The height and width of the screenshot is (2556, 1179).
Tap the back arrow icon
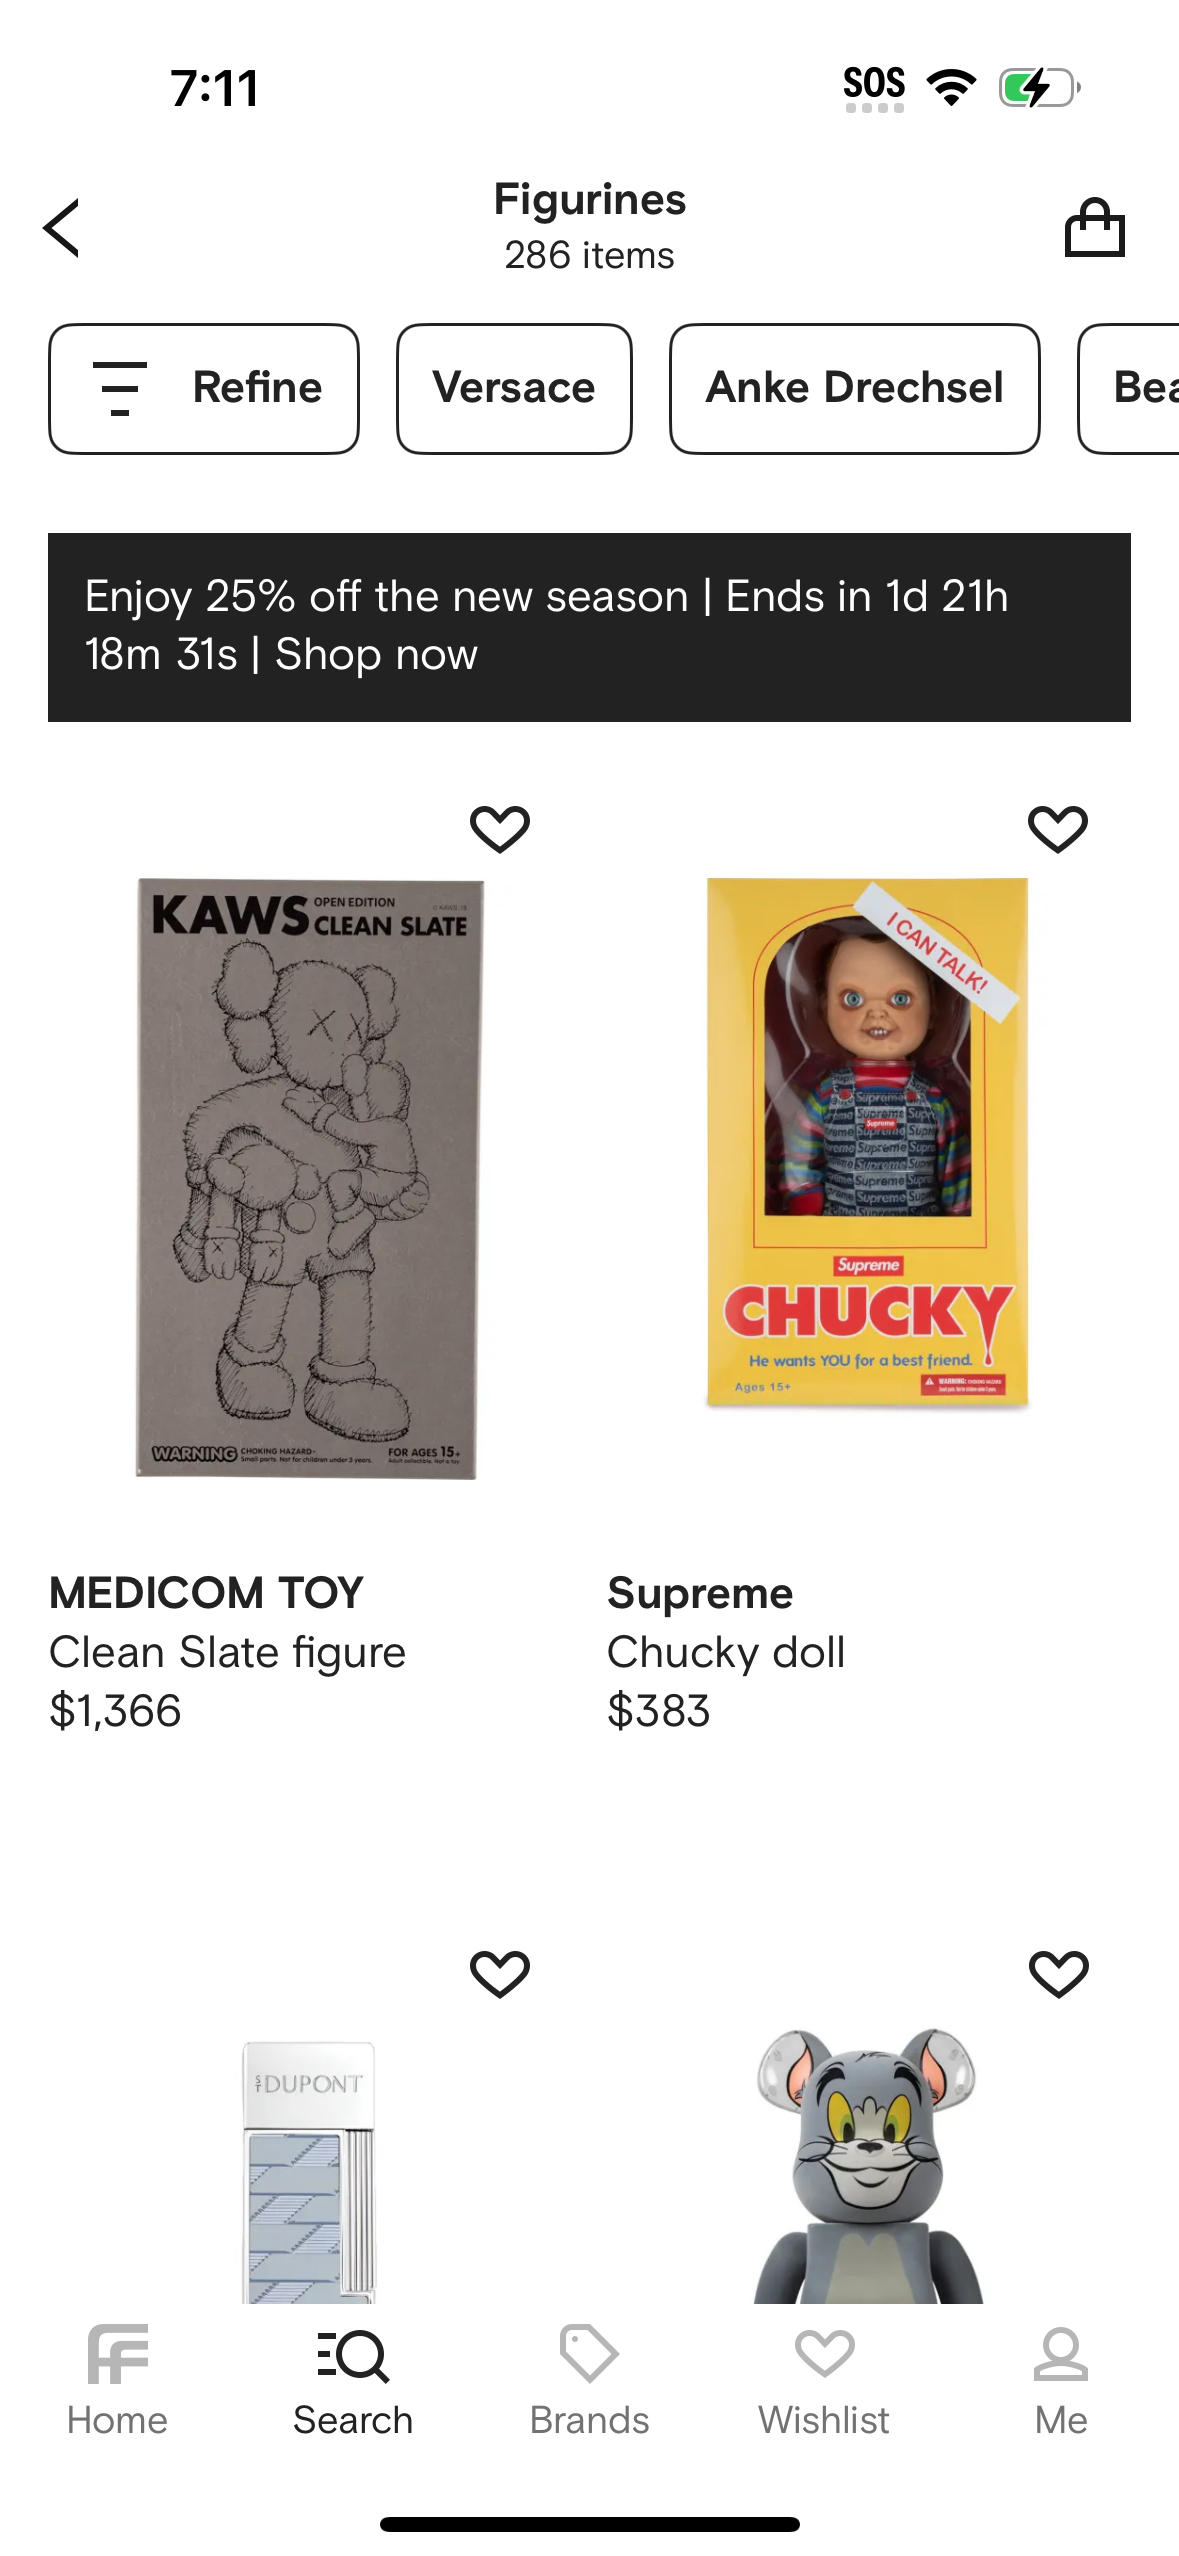(62, 228)
